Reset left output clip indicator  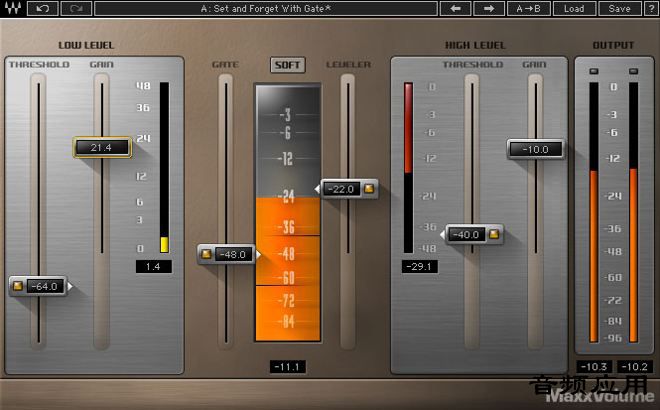click(593, 71)
